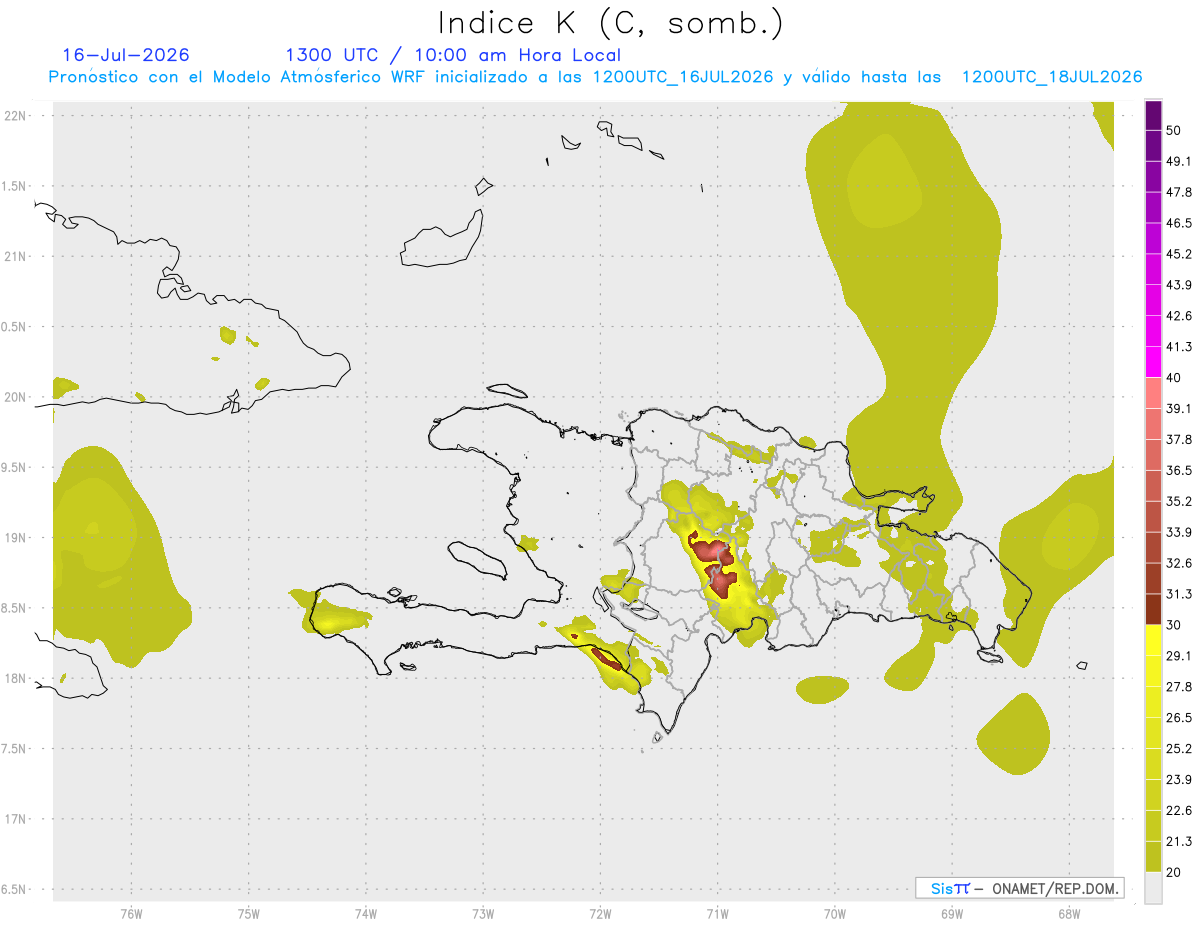Click legend value "23.9"

pos(1179,780)
